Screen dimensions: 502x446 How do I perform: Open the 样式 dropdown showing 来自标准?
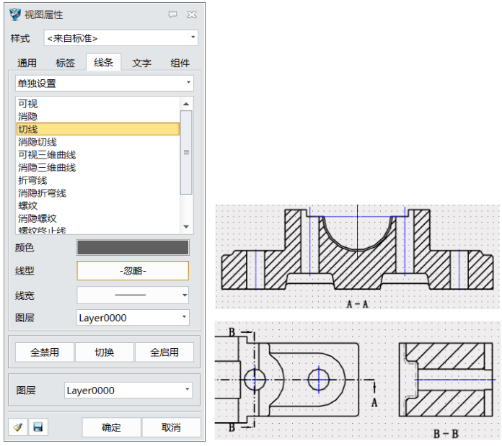[x=121, y=38]
